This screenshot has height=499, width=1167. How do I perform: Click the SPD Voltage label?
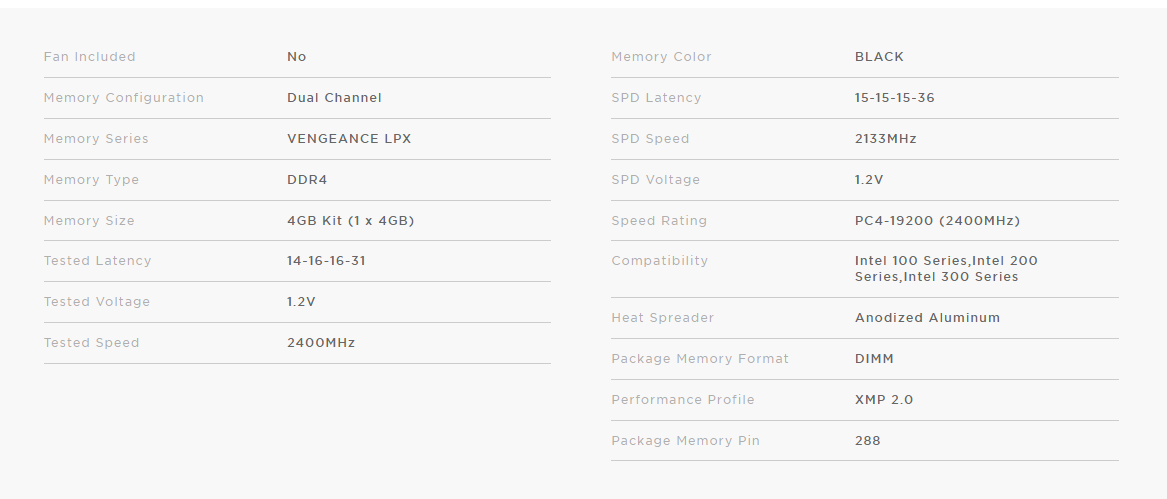click(656, 179)
